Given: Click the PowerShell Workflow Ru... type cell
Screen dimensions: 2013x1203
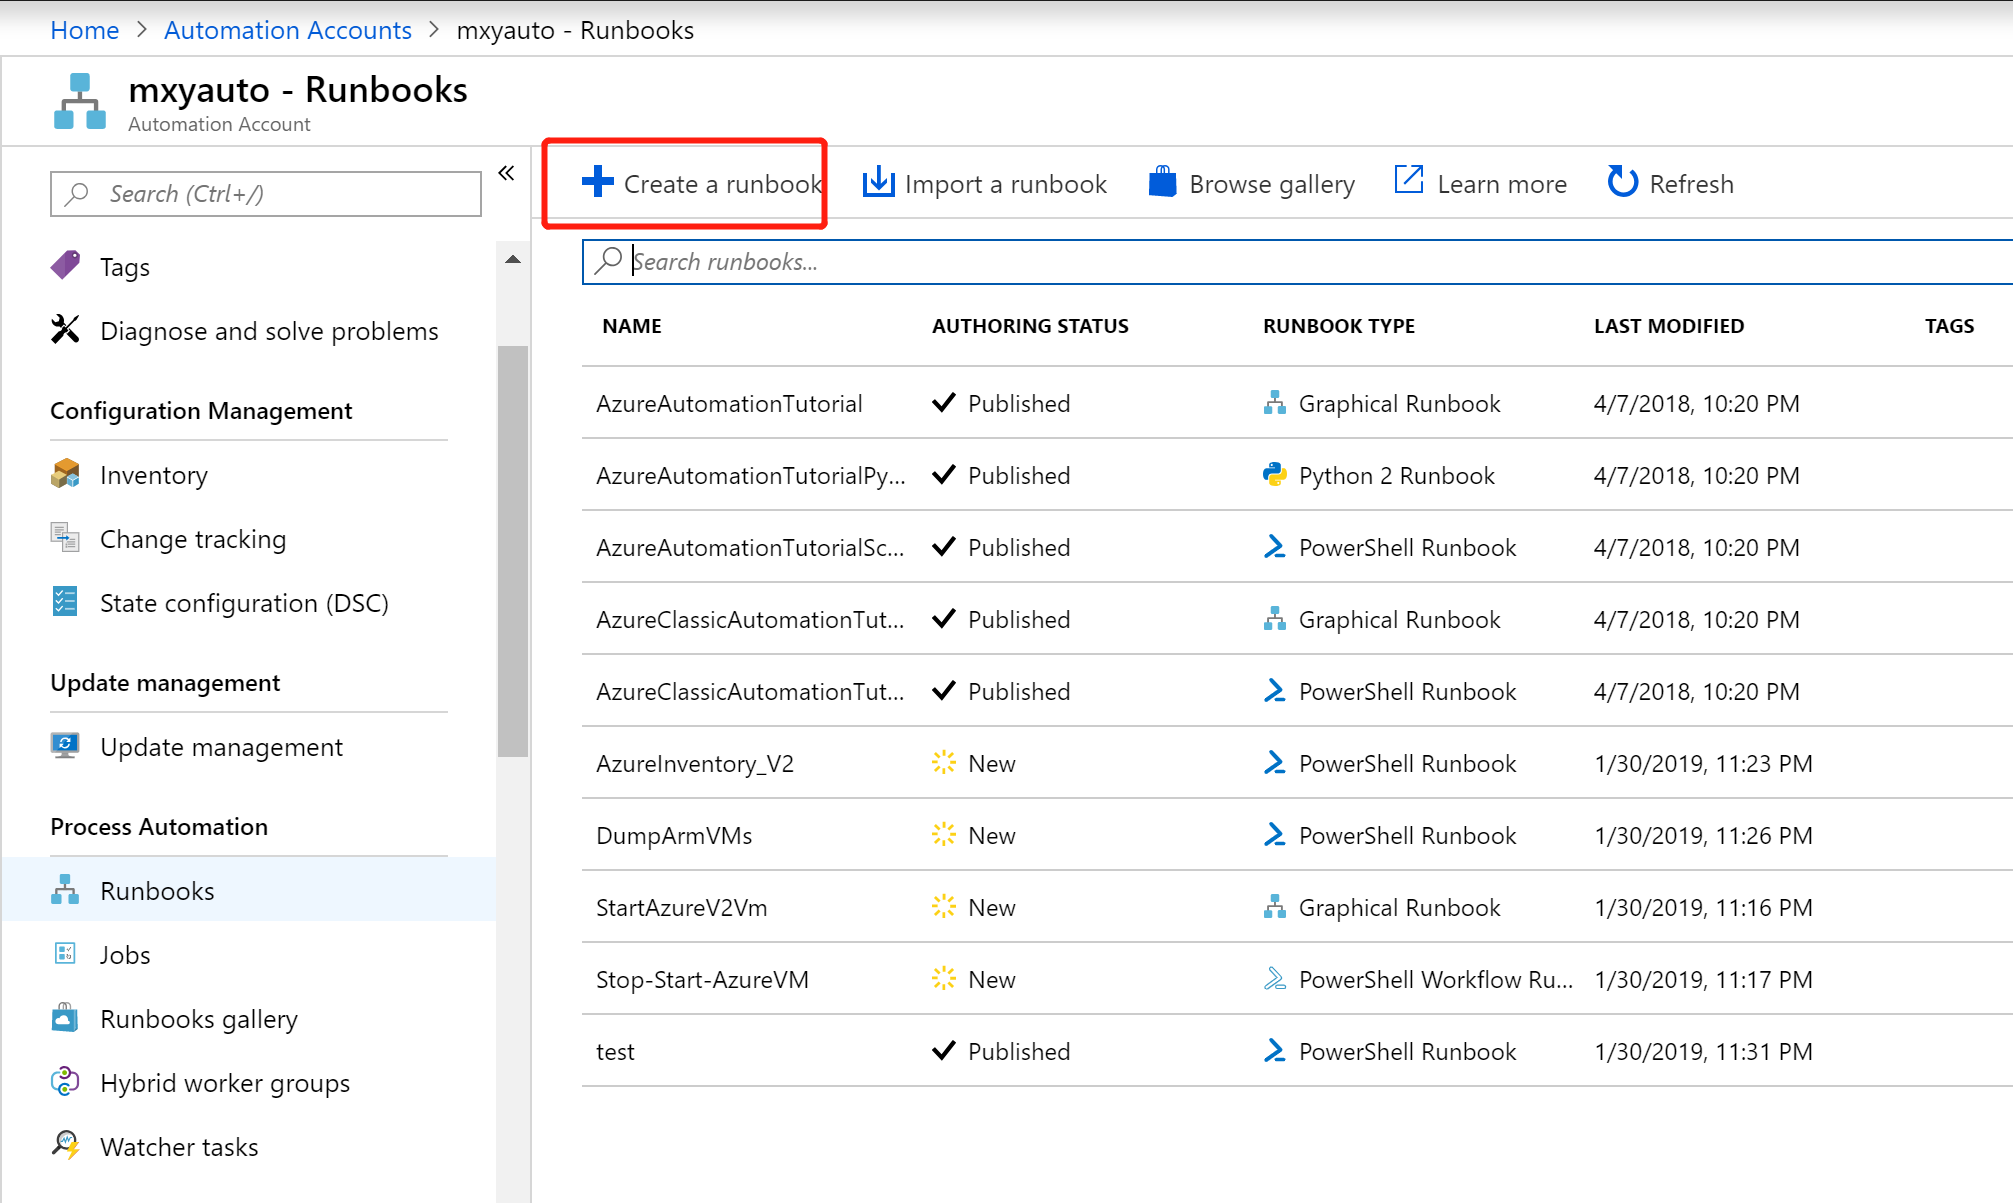Looking at the screenshot, I should 1435,980.
